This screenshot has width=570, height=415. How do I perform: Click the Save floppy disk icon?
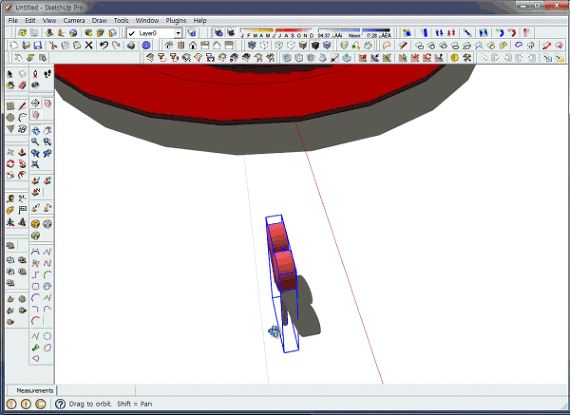(37, 45)
